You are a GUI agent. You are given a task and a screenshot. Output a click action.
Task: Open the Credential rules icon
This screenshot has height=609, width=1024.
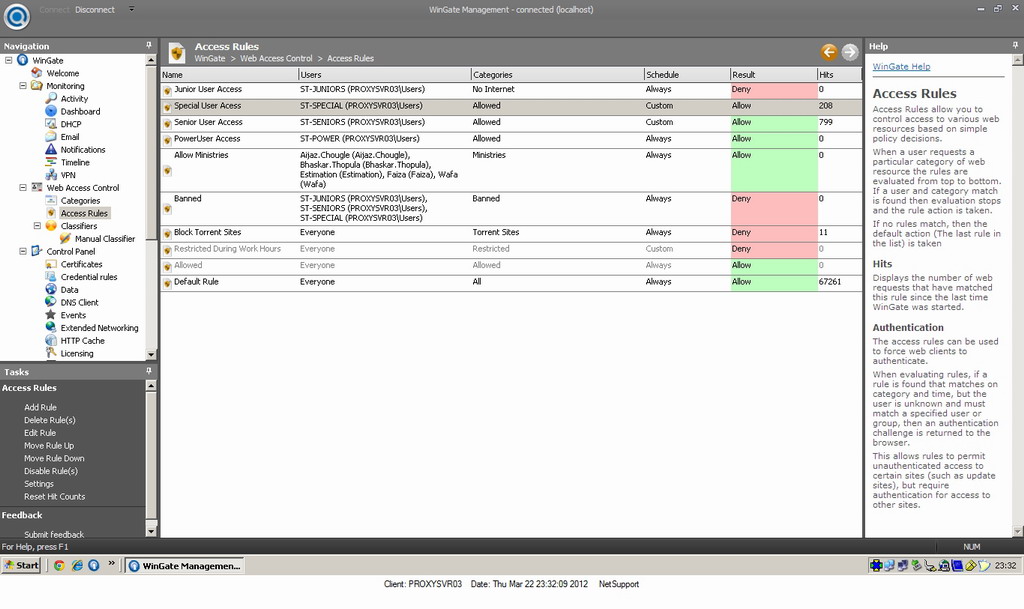click(51, 277)
